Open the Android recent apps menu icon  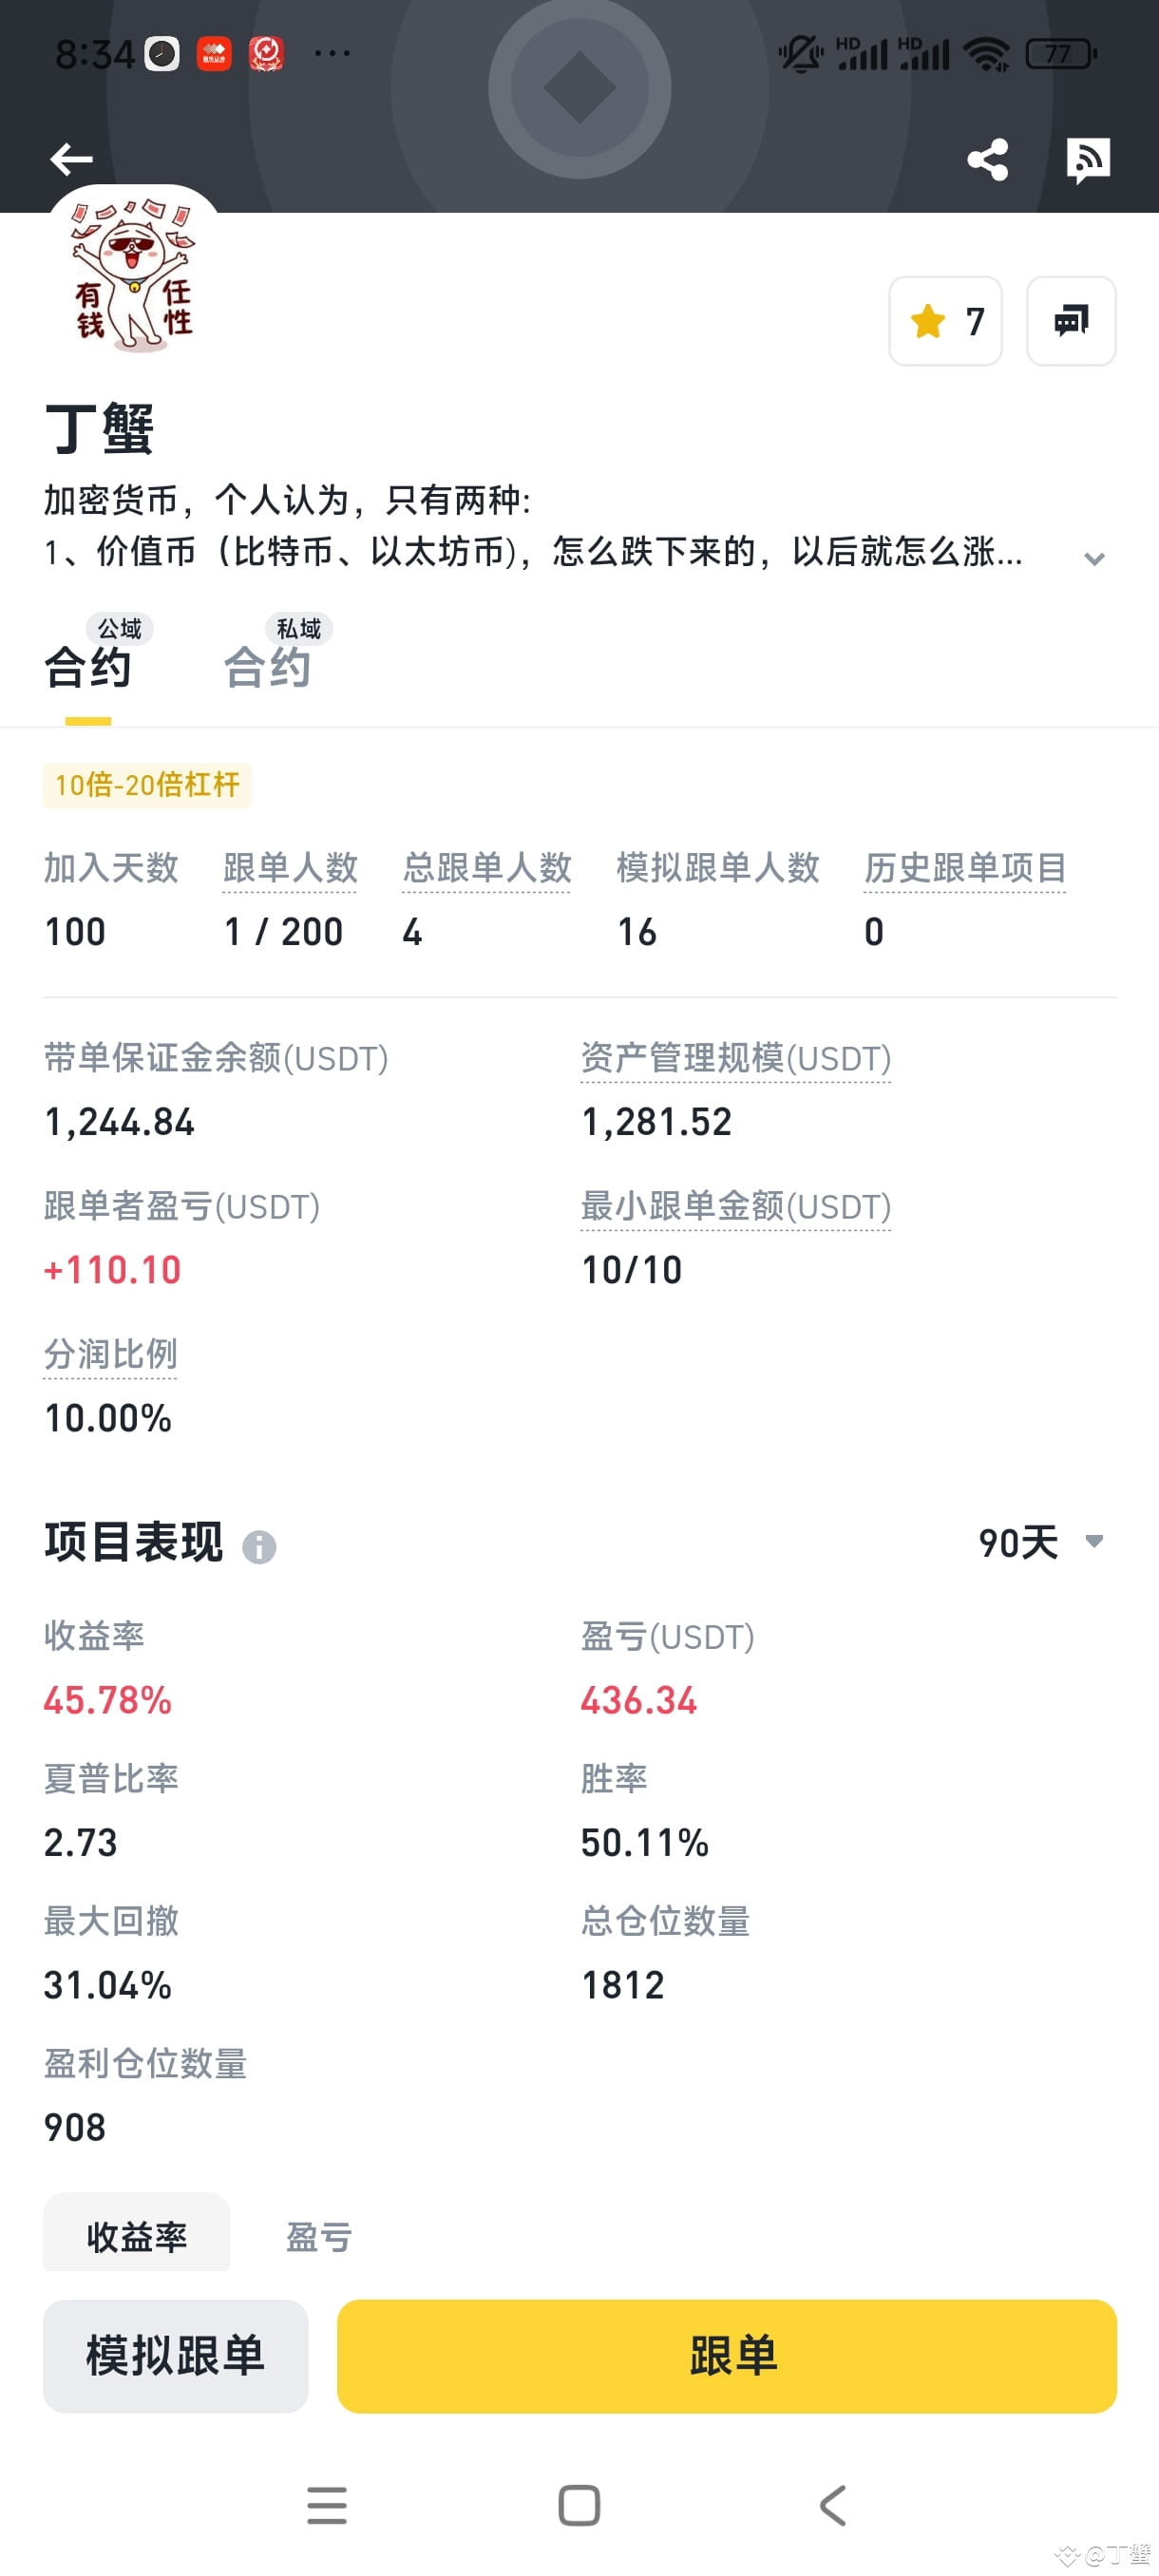(327, 2505)
